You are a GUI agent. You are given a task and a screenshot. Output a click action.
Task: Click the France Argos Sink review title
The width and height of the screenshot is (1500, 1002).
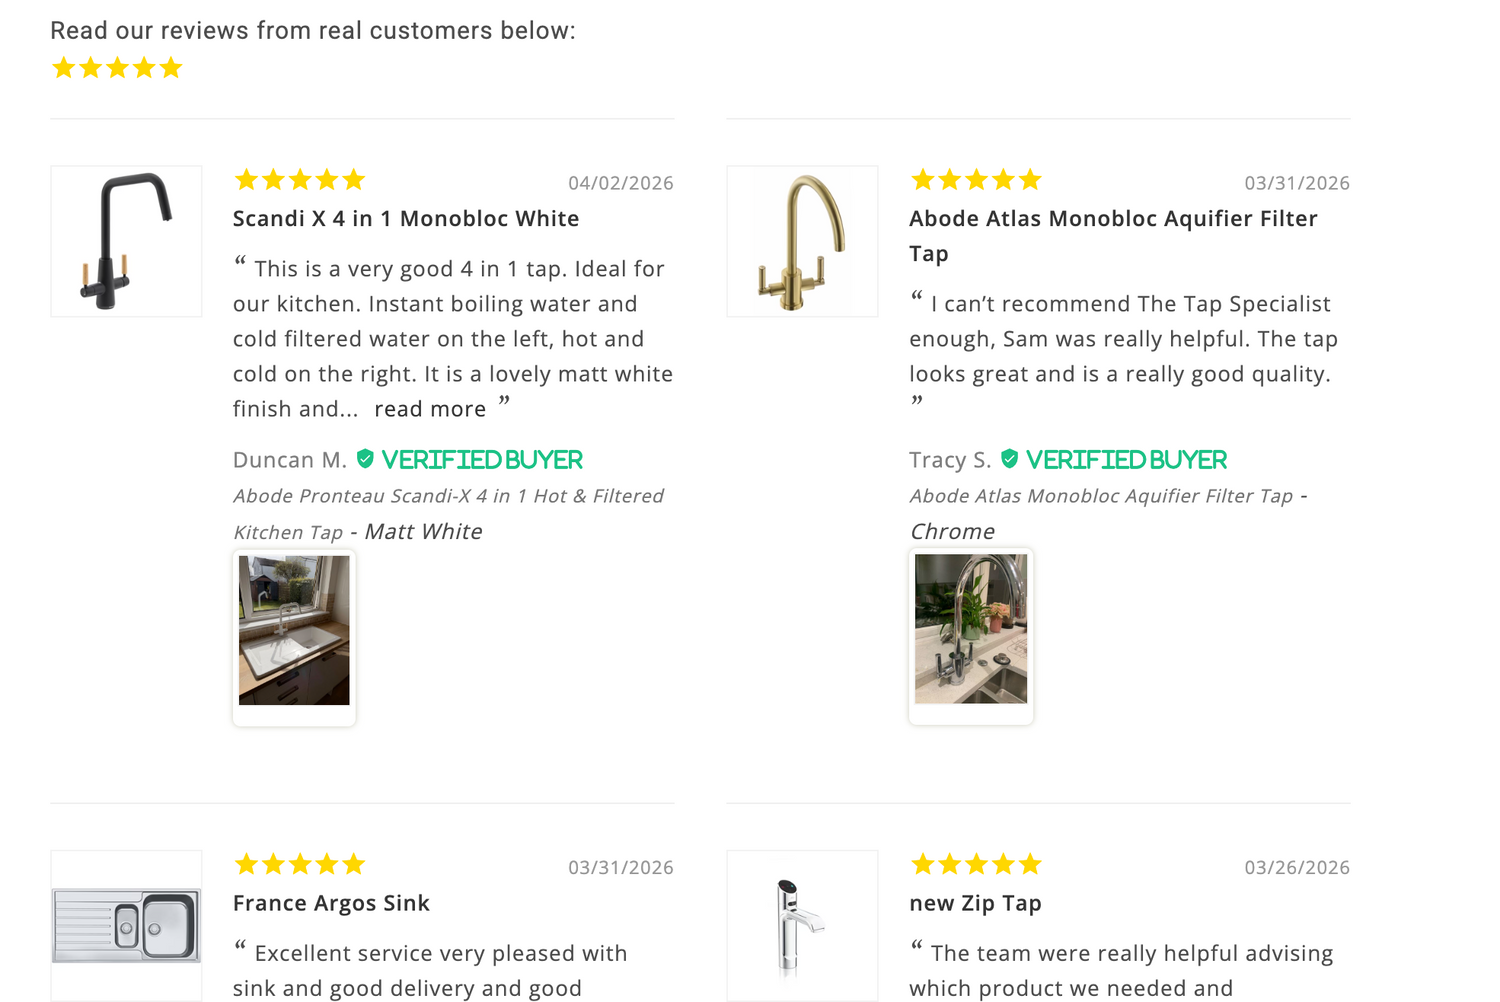[331, 903]
